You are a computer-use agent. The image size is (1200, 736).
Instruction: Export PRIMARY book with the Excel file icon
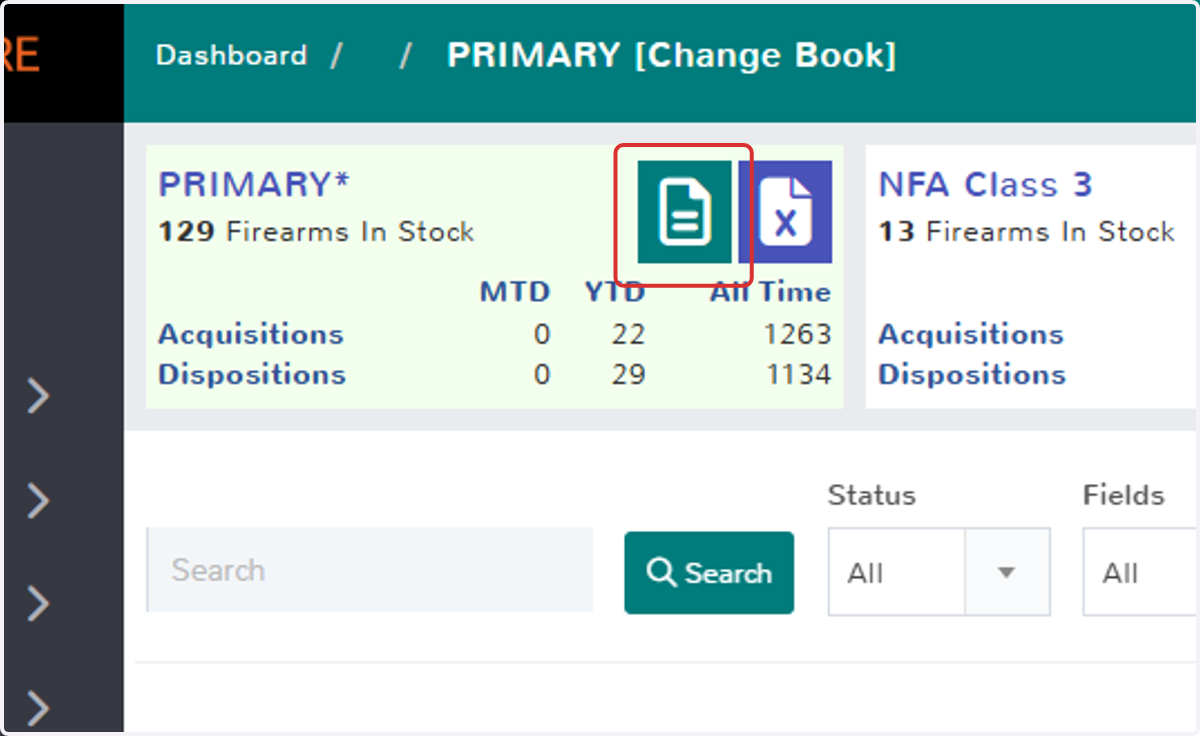pos(785,212)
